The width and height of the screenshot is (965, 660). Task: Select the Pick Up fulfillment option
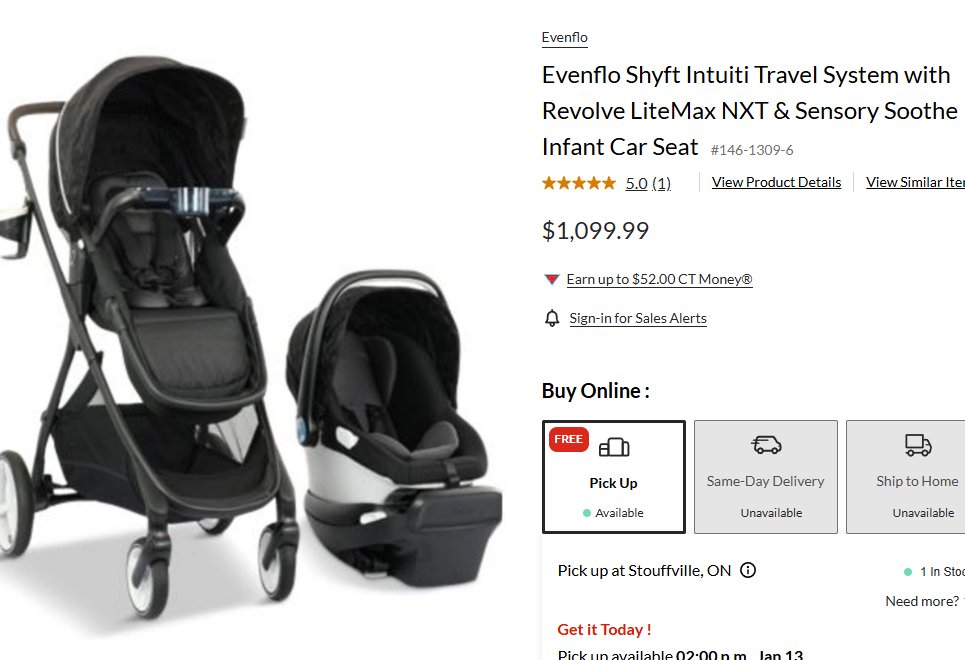coord(614,477)
